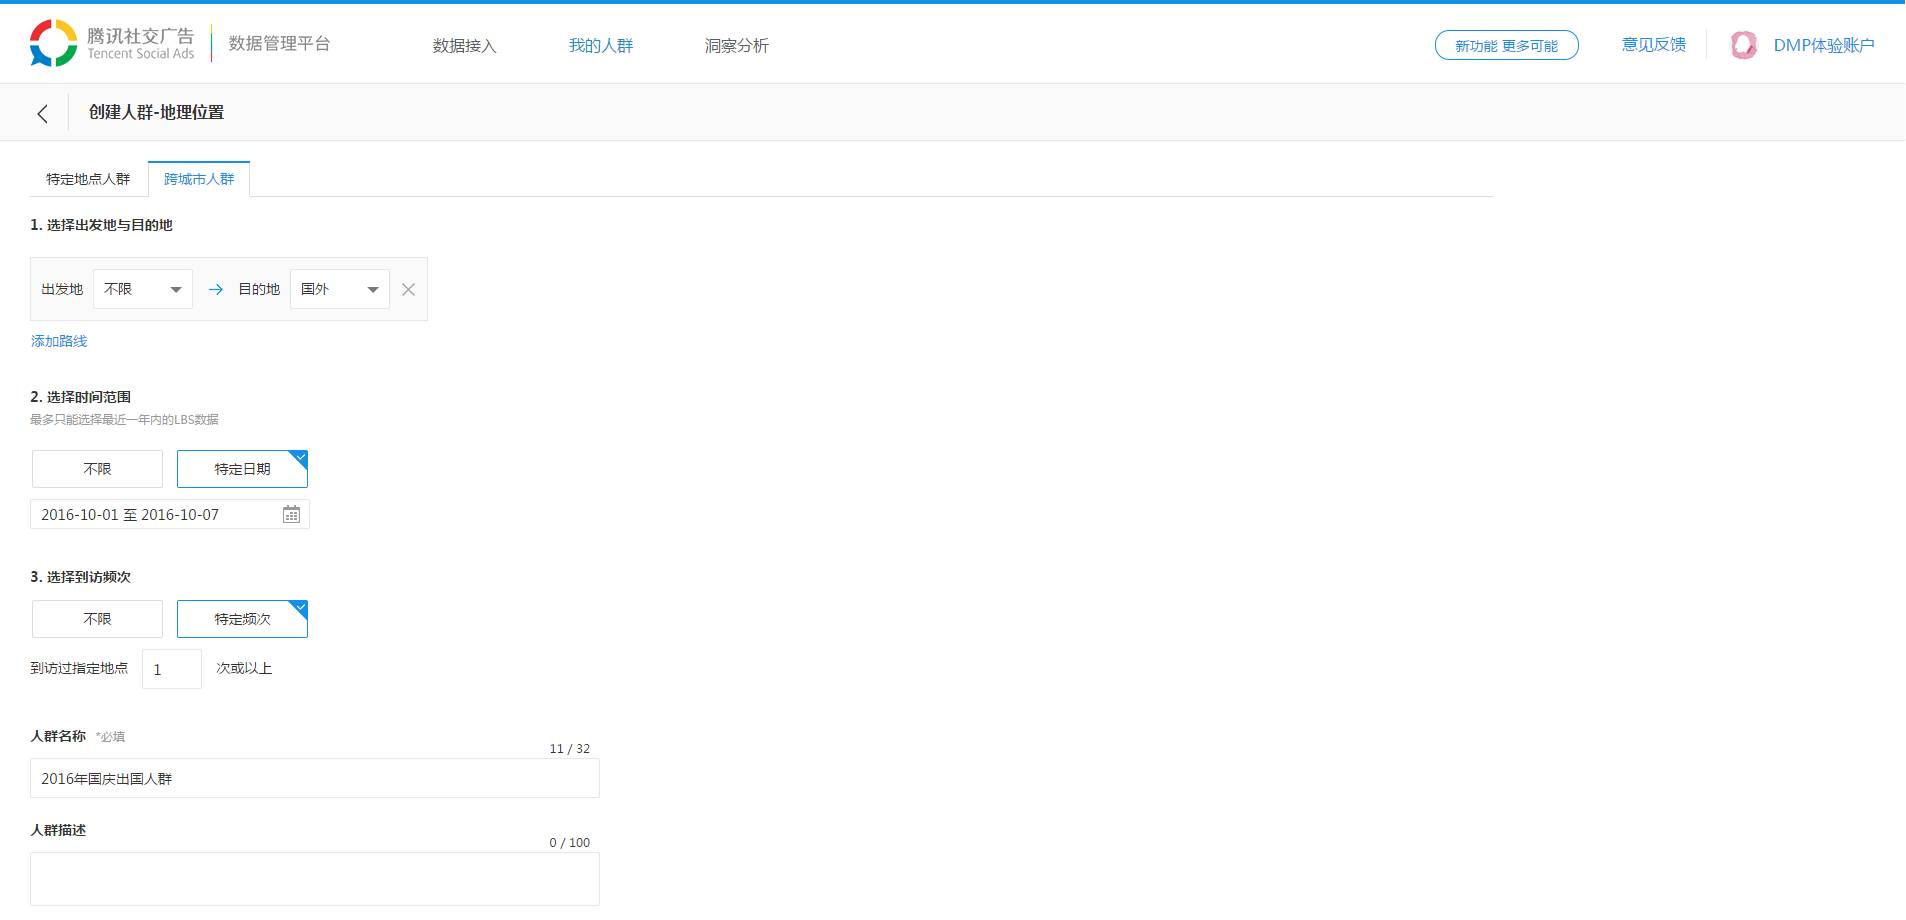Switch to the 跨城市人群 tab
The height and width of the screenshot is (920, 1906).
pyautogui.click(x=199, y=179)
